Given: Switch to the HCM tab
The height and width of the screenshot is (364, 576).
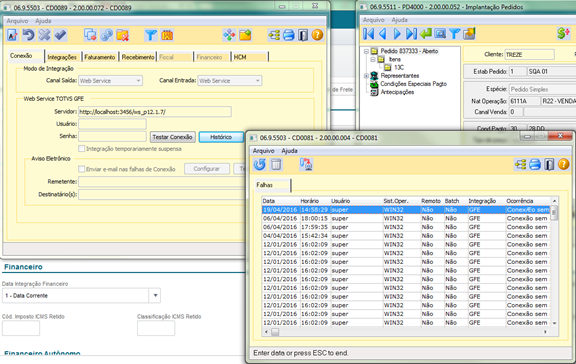Looking at the screenshot, I should 250,57.
